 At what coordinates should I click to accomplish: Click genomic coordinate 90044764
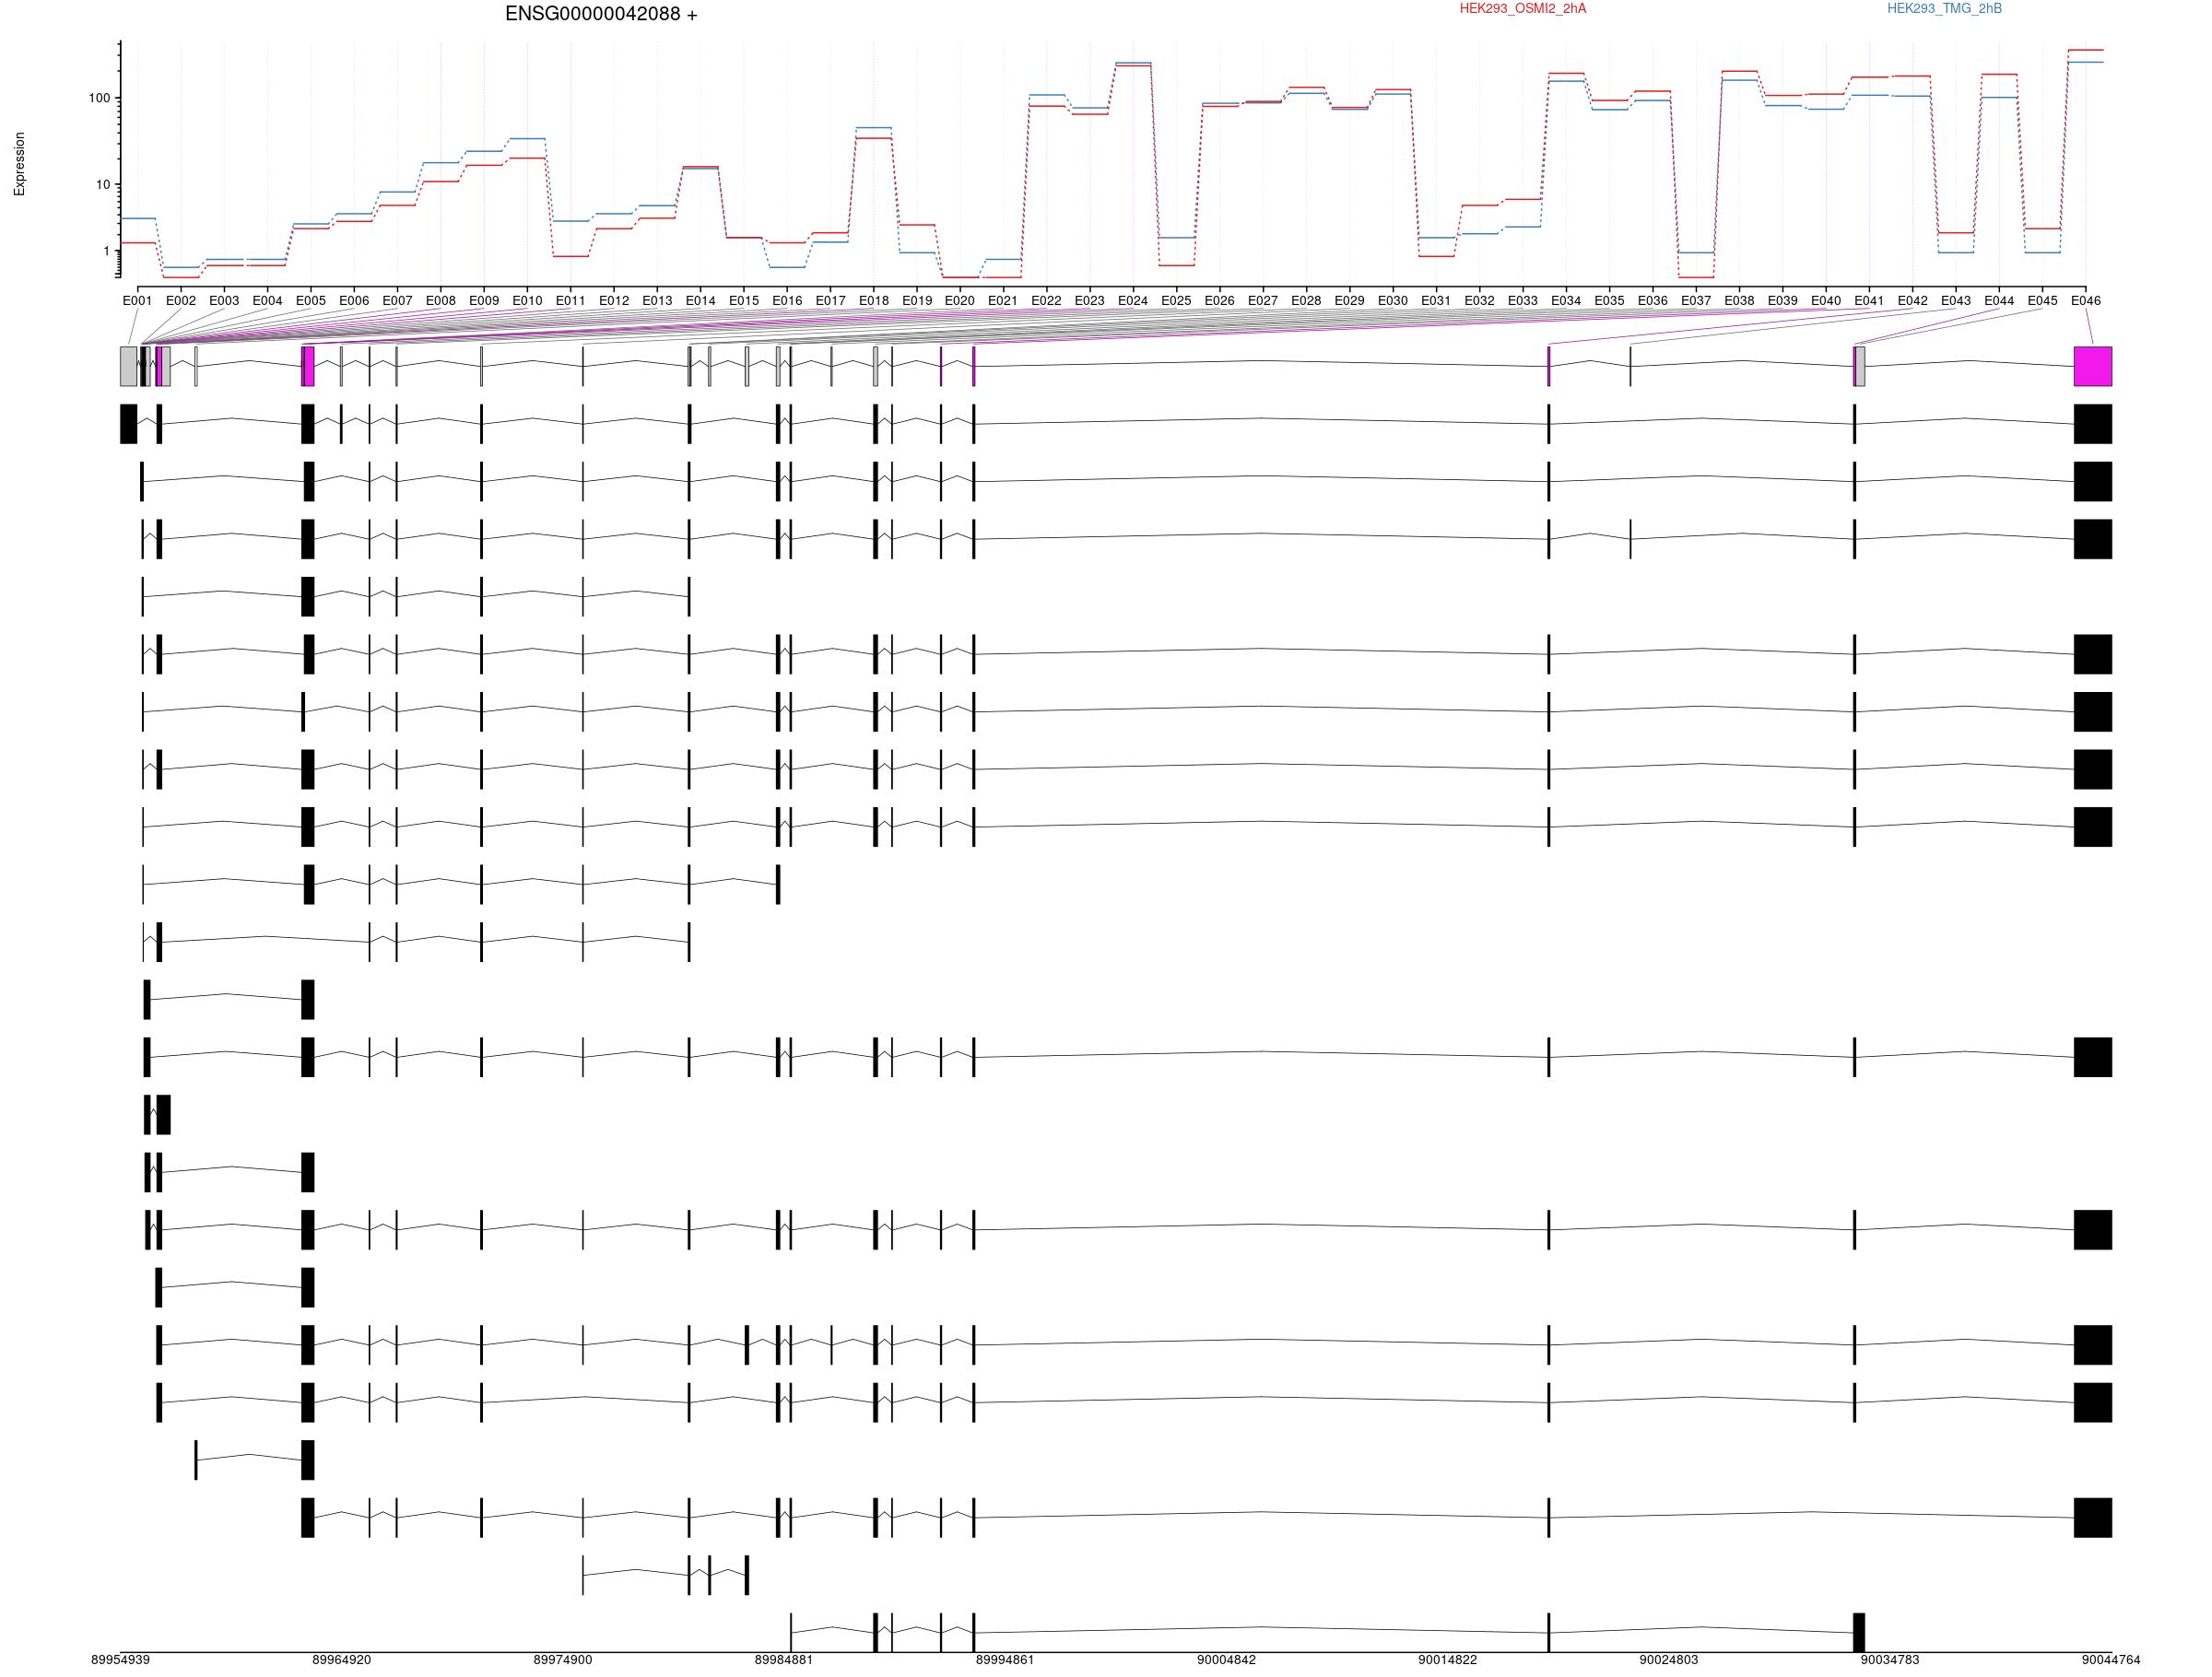pyautogui.click(x=2111, y=1660)
